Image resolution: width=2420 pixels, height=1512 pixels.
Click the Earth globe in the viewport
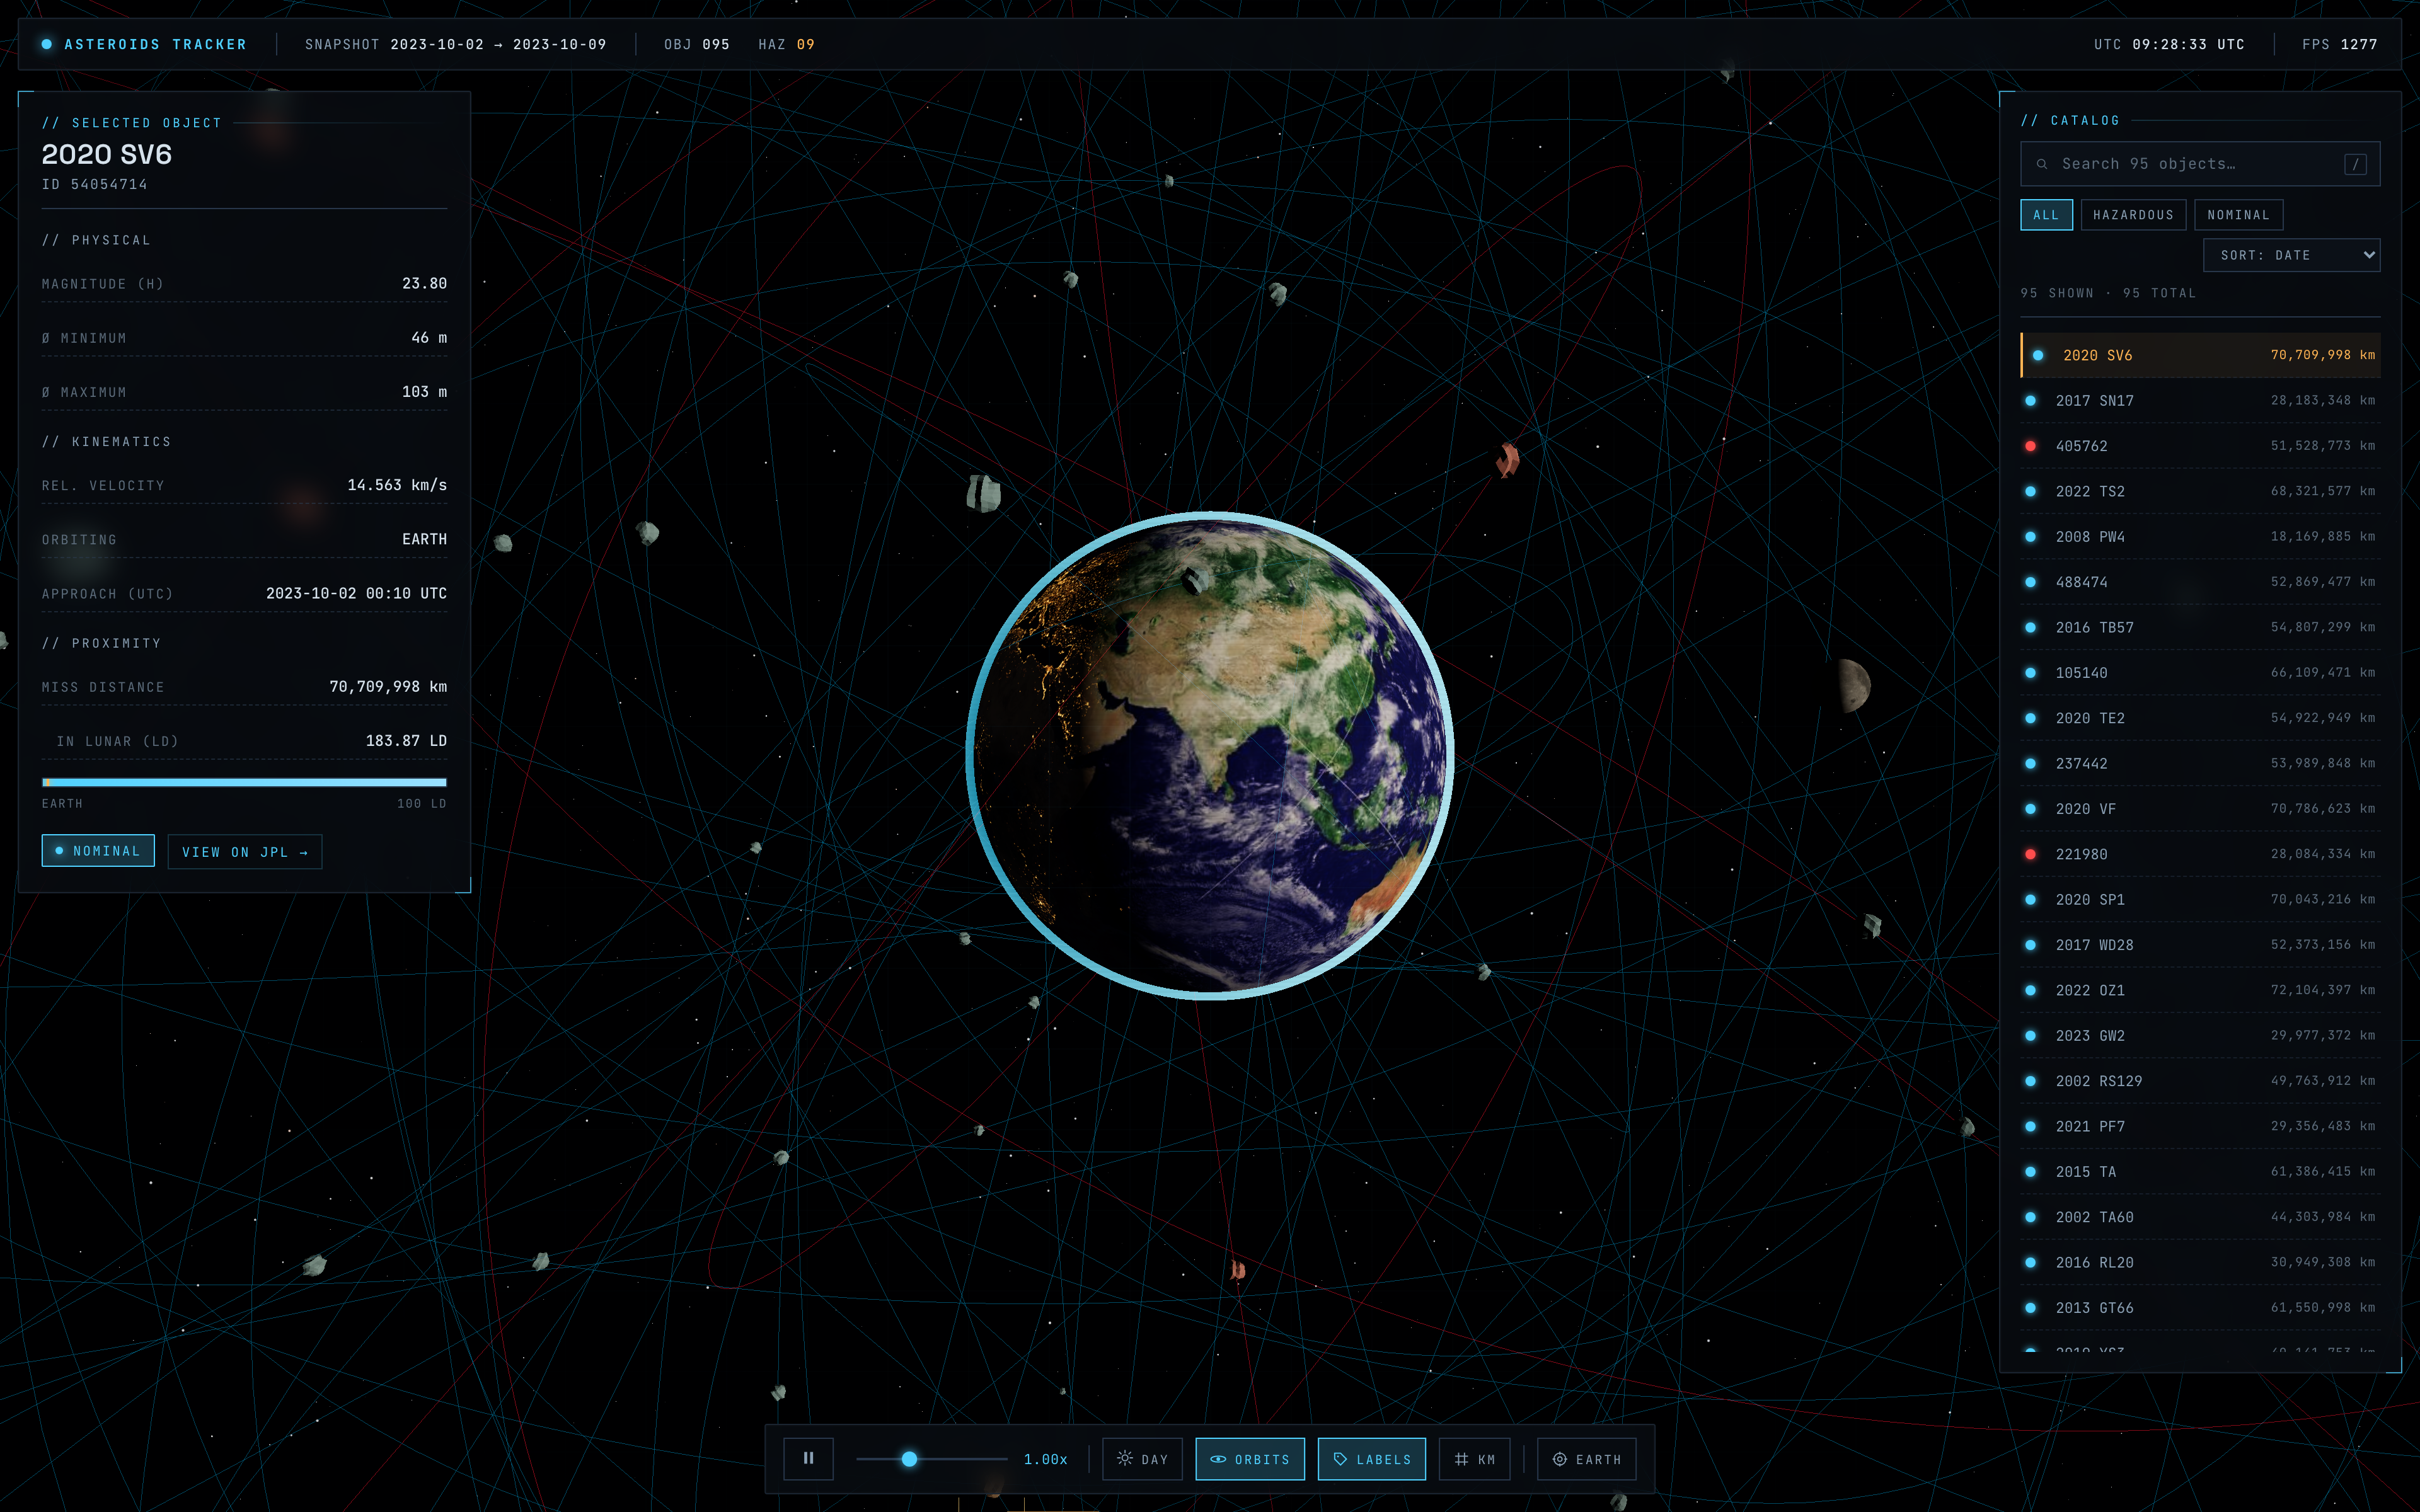click(1209, 756)
